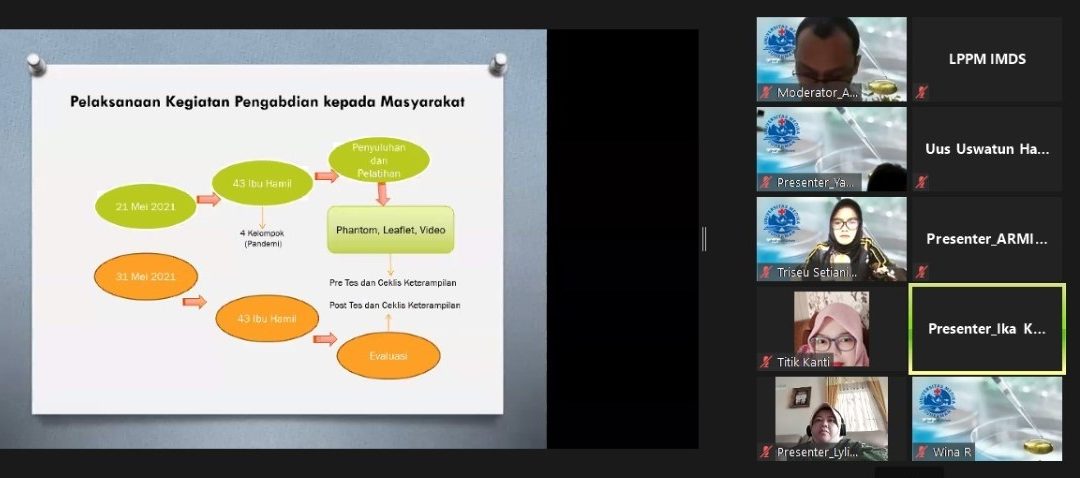Click muted mic icon on Presenter_Lyli tile
The width and height of the screenshot is (1080, 478).
pyautogui.click(x=765, y=453)
